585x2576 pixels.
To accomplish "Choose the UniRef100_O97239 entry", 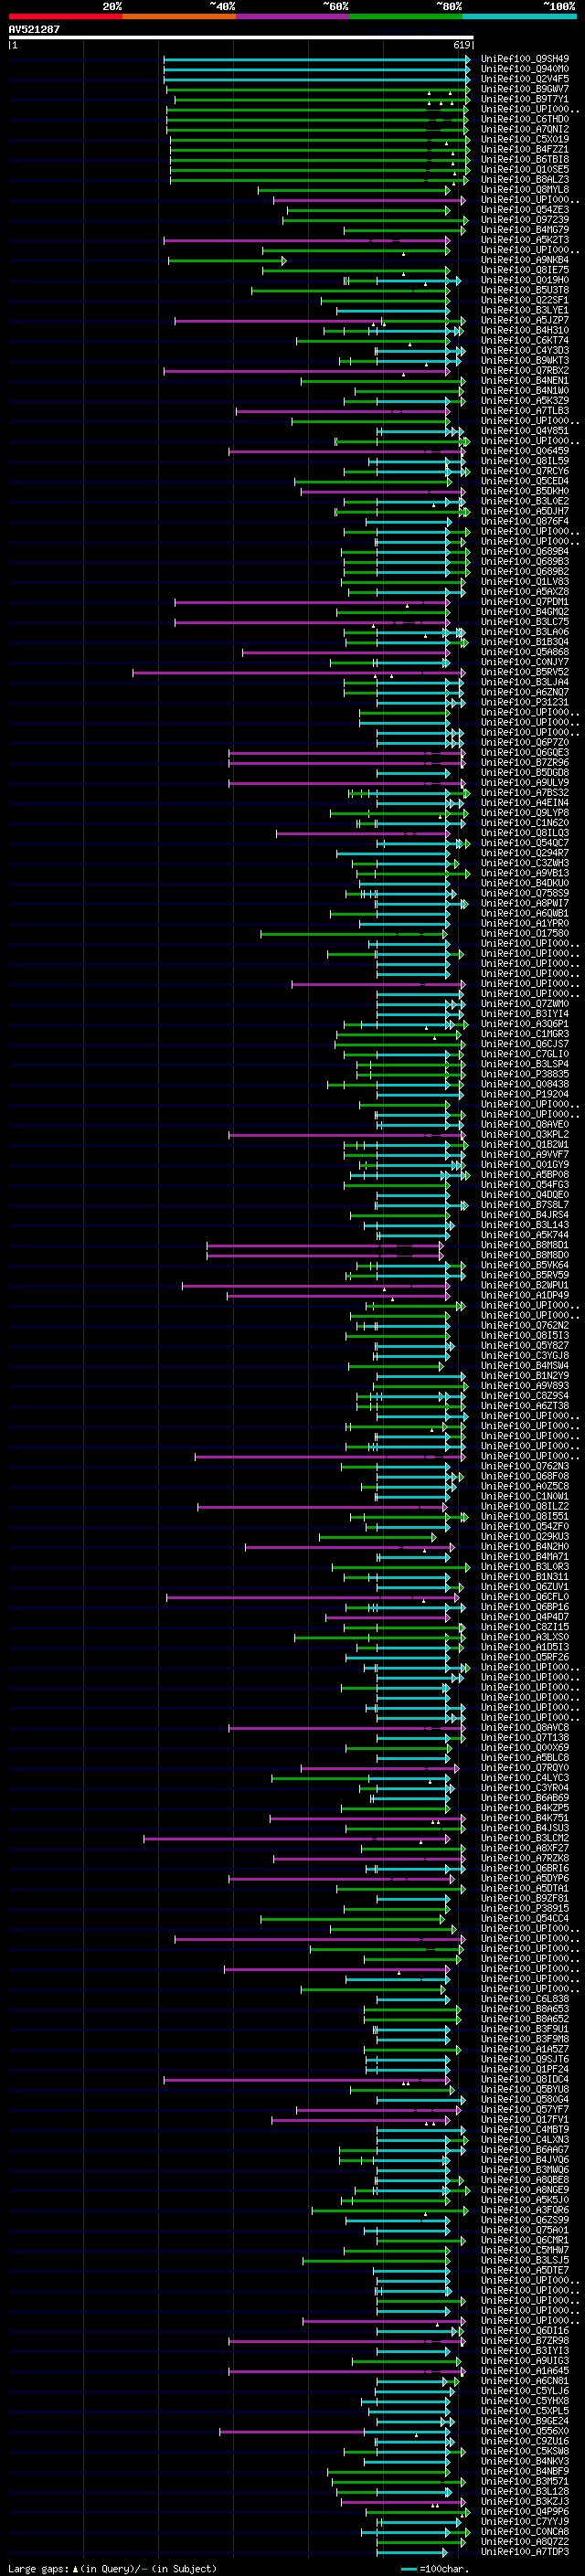I will 525,220.
